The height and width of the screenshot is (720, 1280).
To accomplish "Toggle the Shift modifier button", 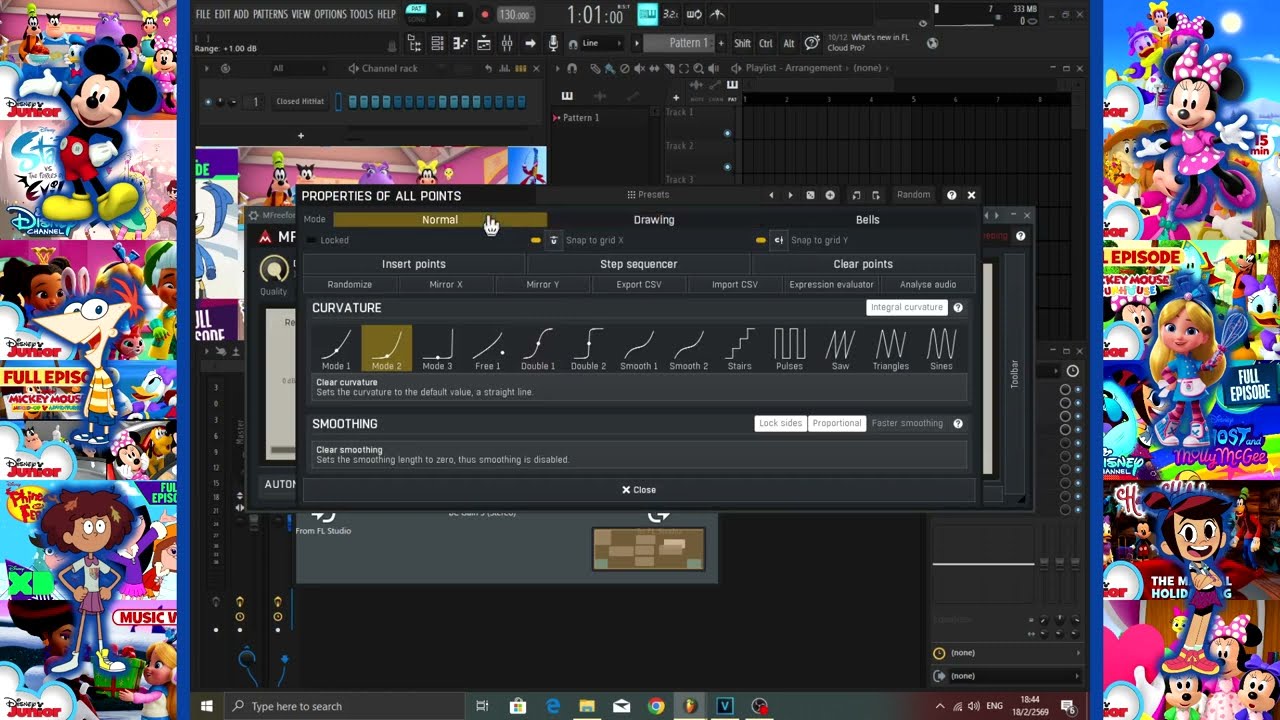I will pyautogui.click(x=742, y=43).
